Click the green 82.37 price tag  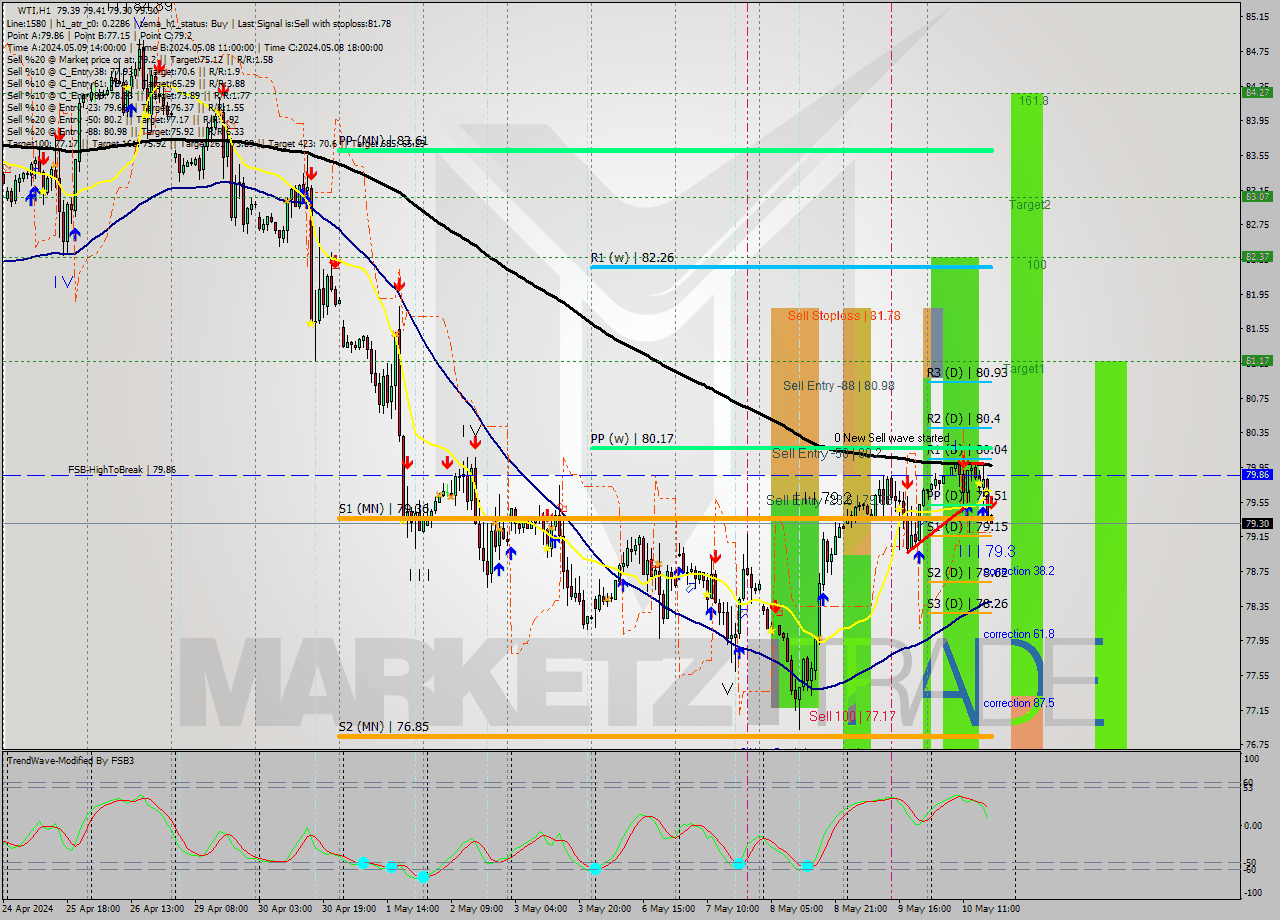[x=1257, y=257]
